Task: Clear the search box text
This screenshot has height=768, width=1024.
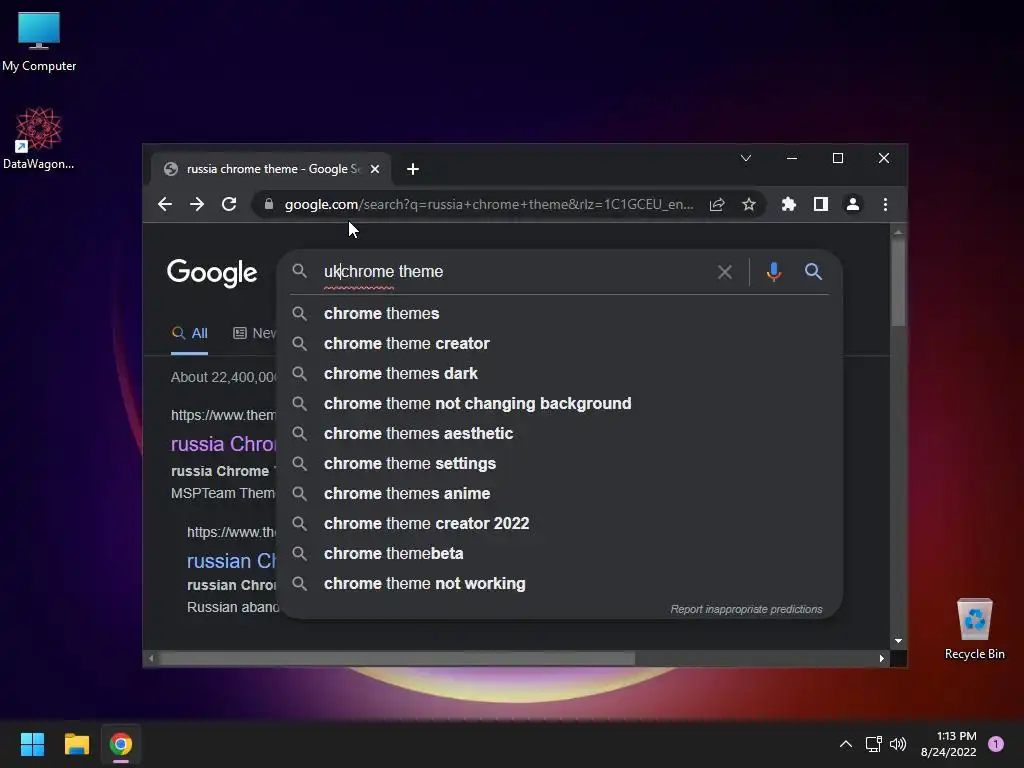Action: coord(725,272)
